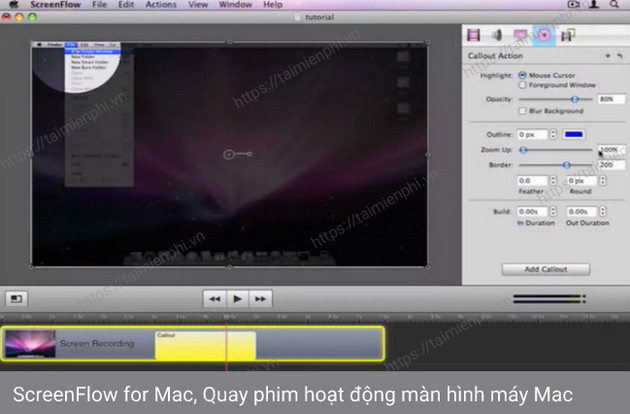
Task: Click the Spotlight search icon
Action: coord(614,4)
